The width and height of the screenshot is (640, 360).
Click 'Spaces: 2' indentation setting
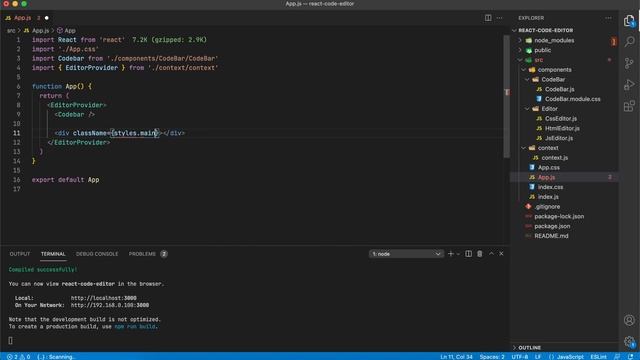(492, 357)
